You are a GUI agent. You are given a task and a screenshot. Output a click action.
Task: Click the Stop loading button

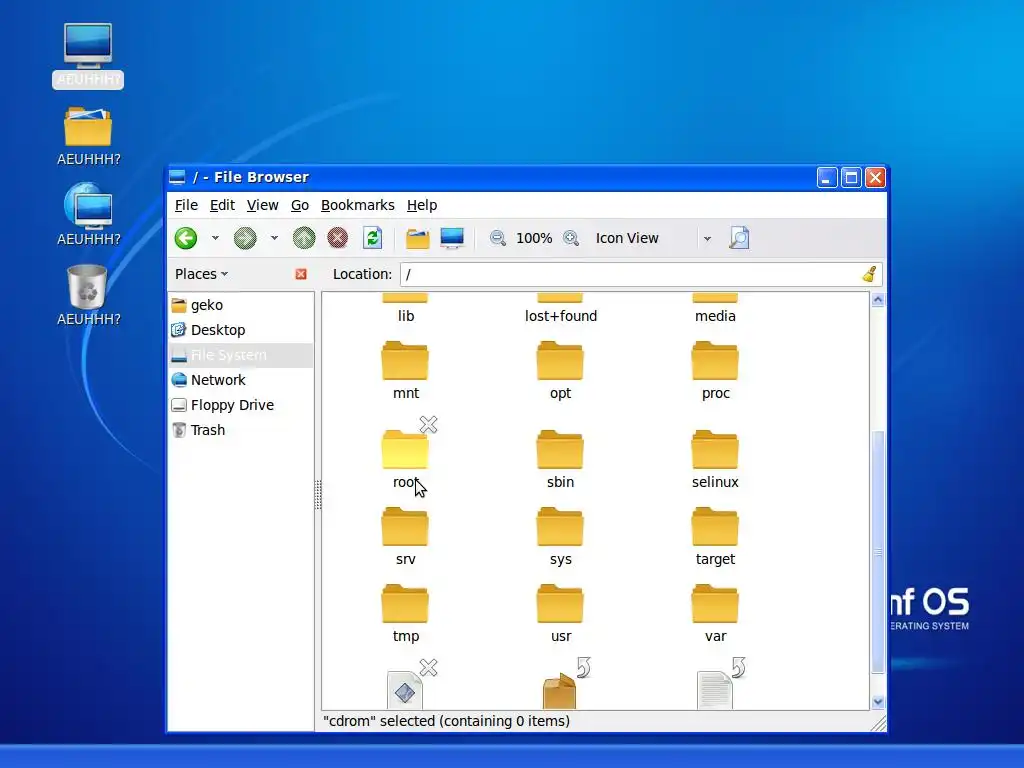tap(338, 238)
